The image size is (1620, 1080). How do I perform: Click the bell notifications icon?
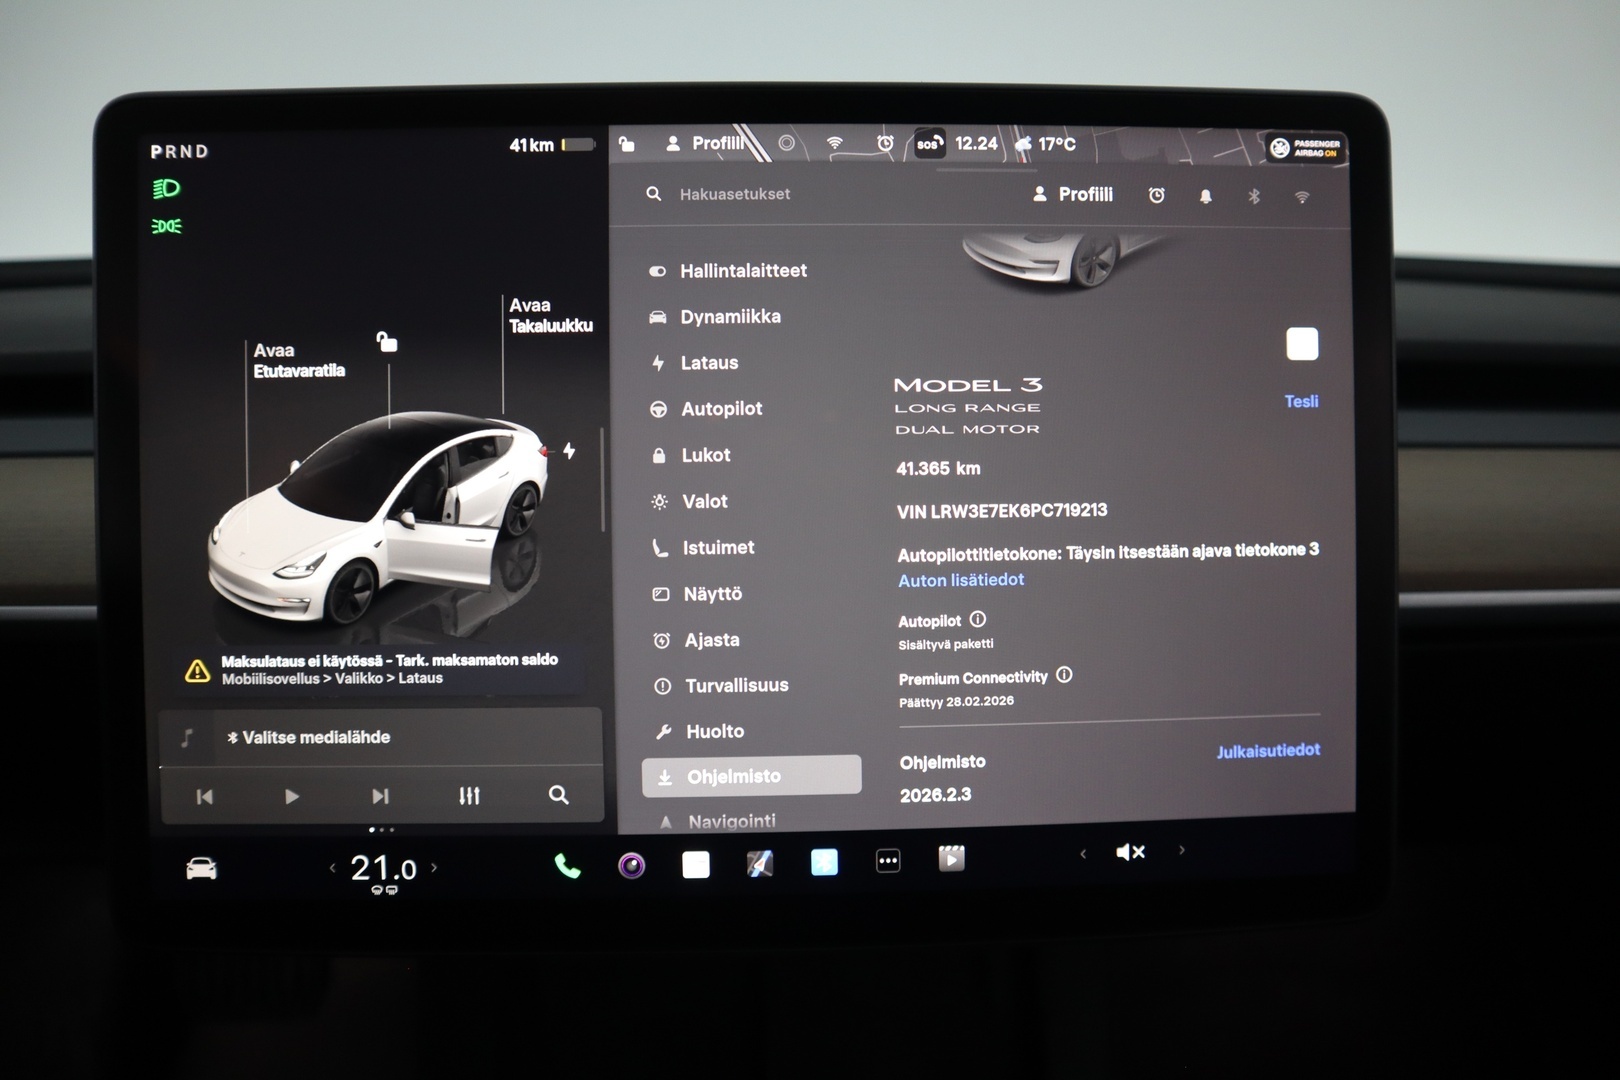pyautogui.click(x=1205, y=195)
